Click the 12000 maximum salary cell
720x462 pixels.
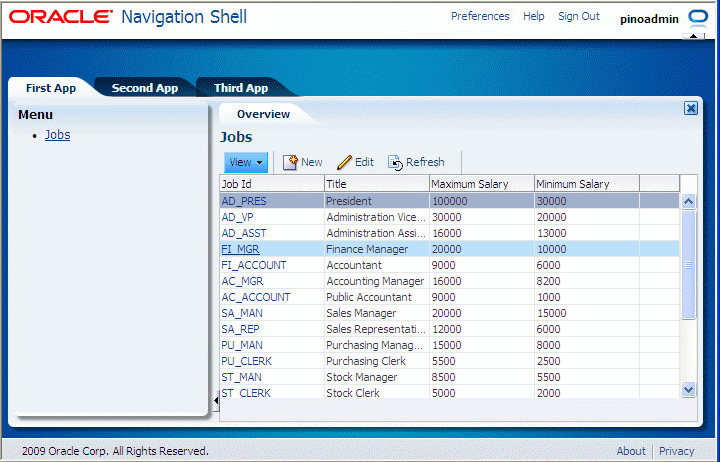(x=482, y=329)
